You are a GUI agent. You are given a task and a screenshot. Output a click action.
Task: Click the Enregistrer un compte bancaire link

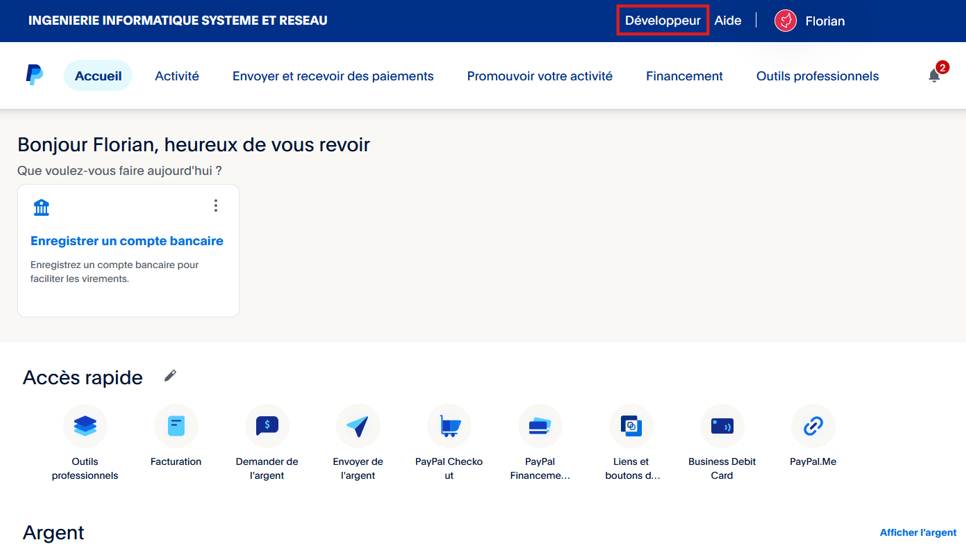127,241
